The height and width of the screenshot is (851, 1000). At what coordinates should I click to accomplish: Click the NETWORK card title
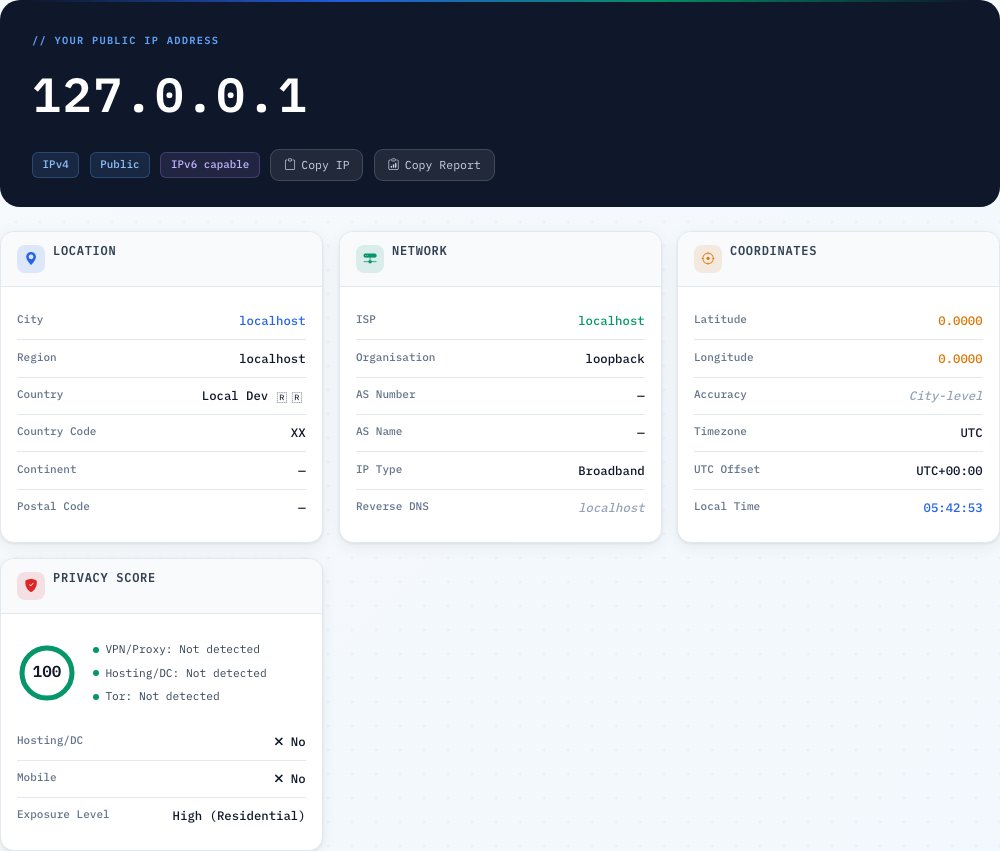click(x=419, y=251)
